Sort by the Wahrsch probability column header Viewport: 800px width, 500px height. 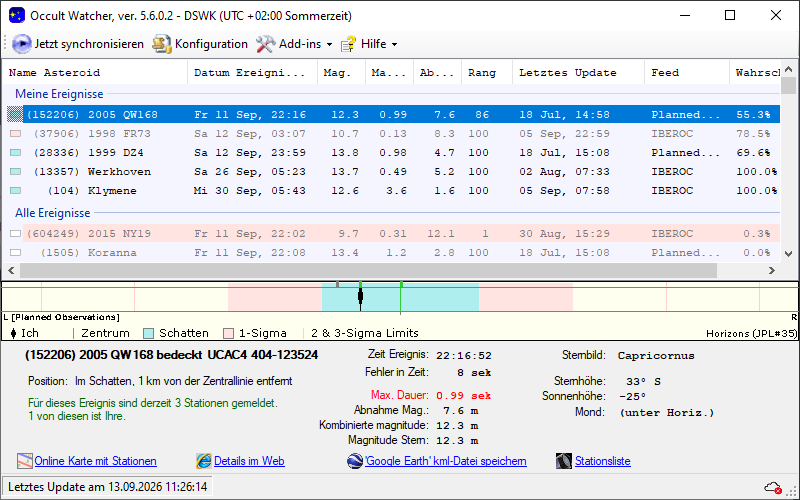click(x=755, y=72)
